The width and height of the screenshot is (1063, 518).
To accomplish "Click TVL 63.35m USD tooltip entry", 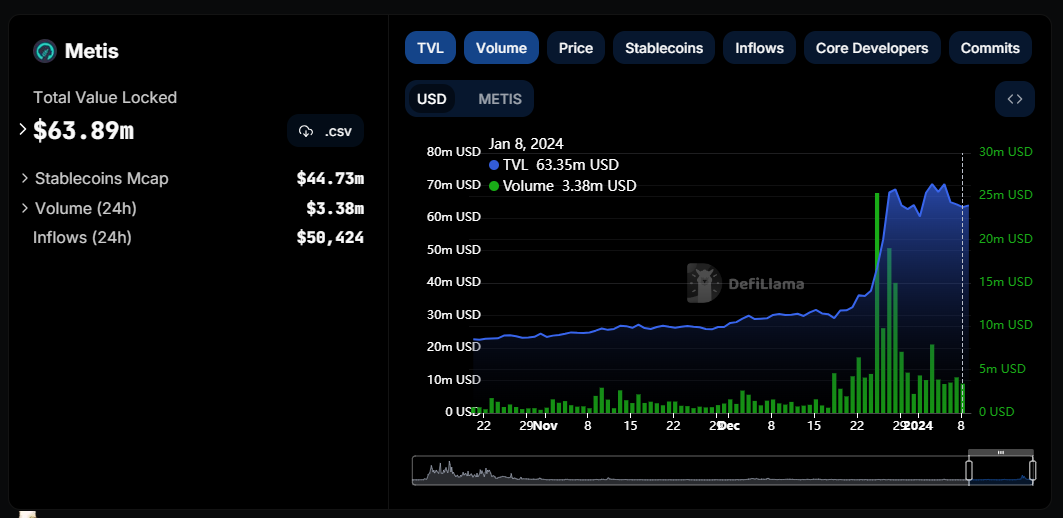I will [554, 165].
